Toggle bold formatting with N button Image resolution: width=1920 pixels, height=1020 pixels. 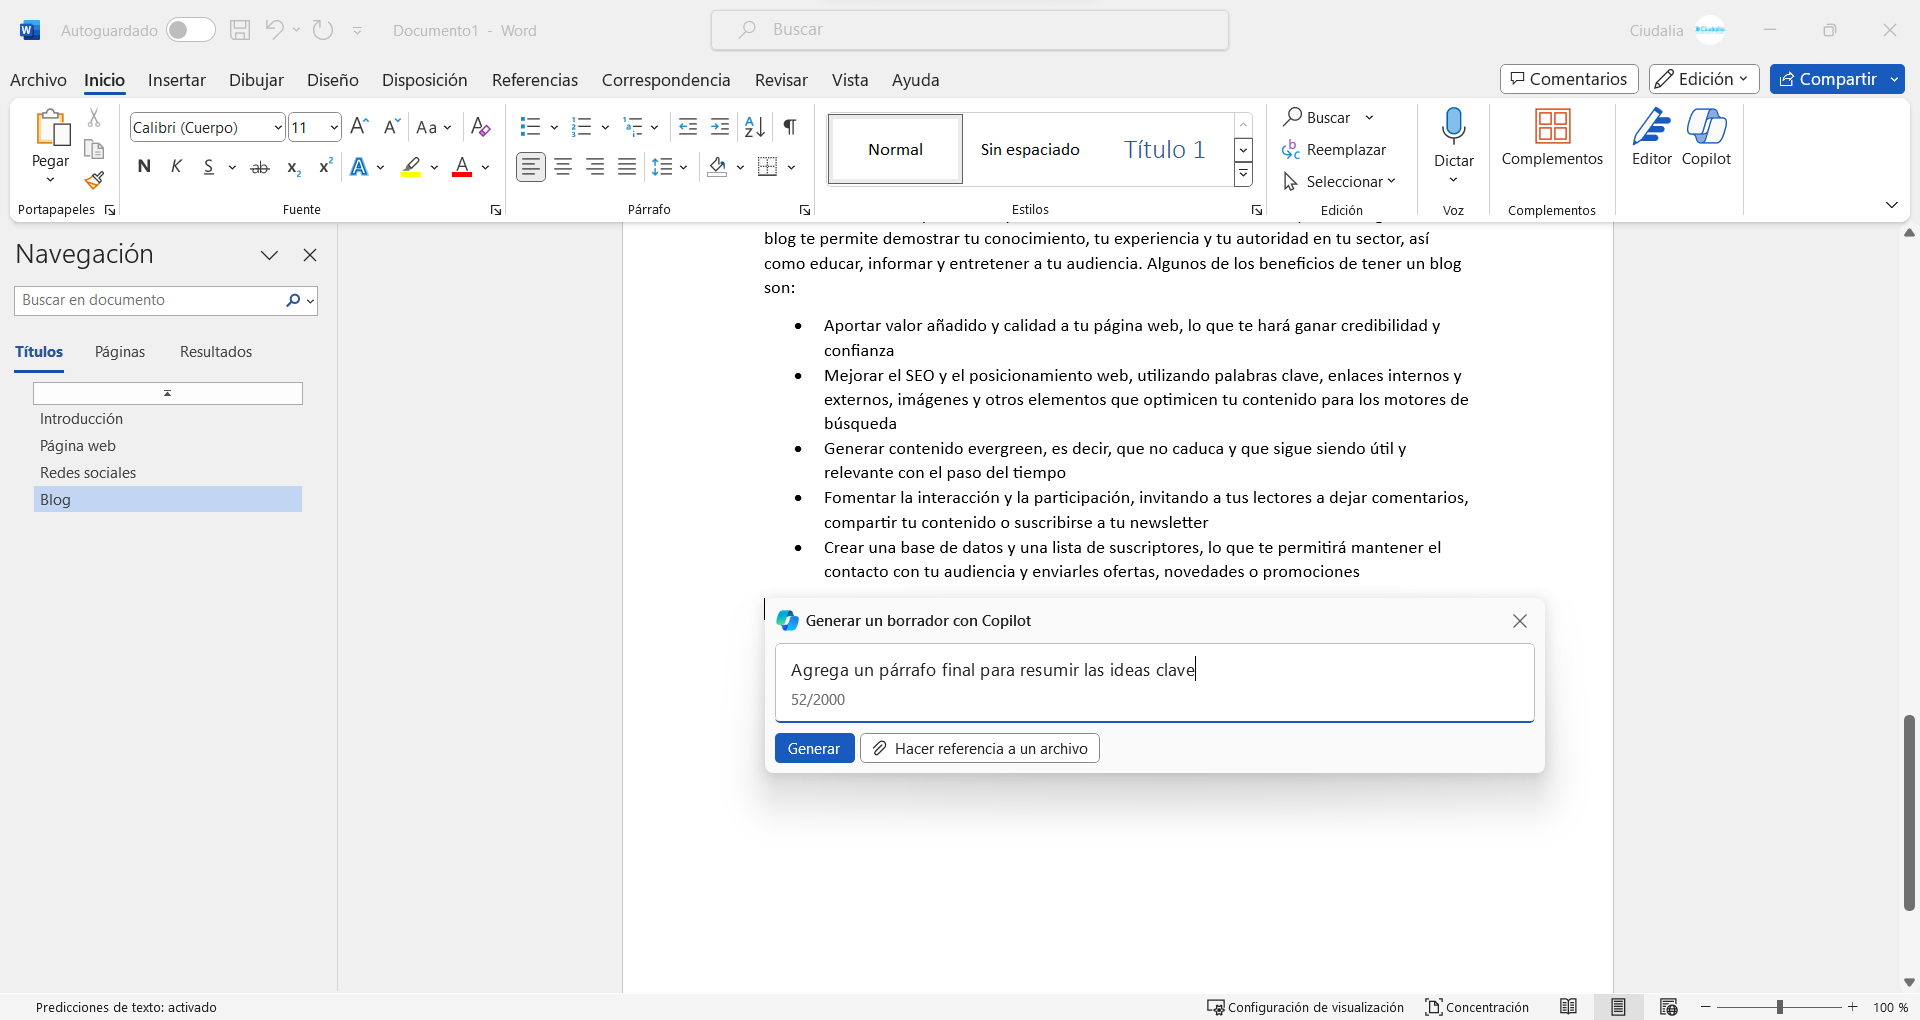[144, 167]
